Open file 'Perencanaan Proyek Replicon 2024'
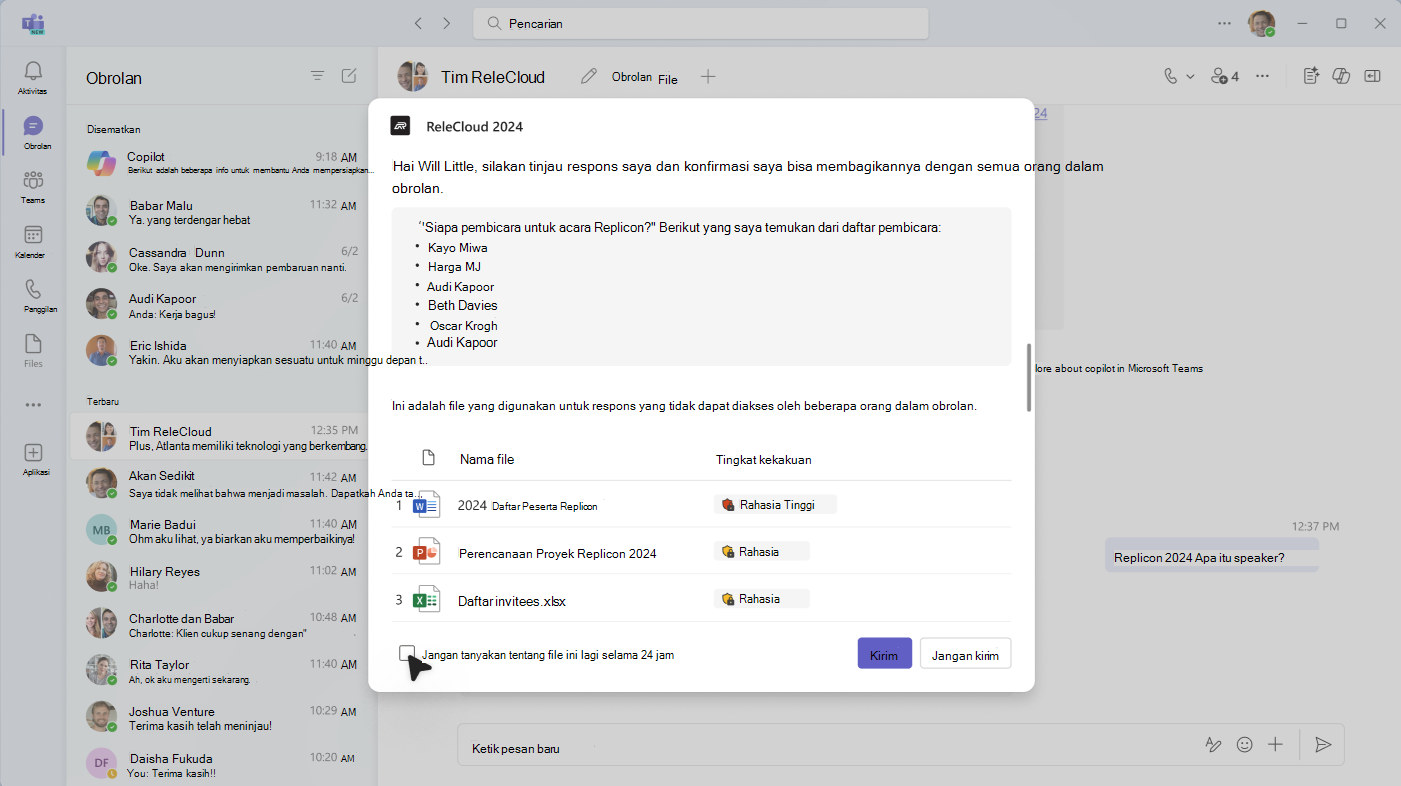Image resolution: width=1401 pixels, height=786 pixels. point(557,553)
